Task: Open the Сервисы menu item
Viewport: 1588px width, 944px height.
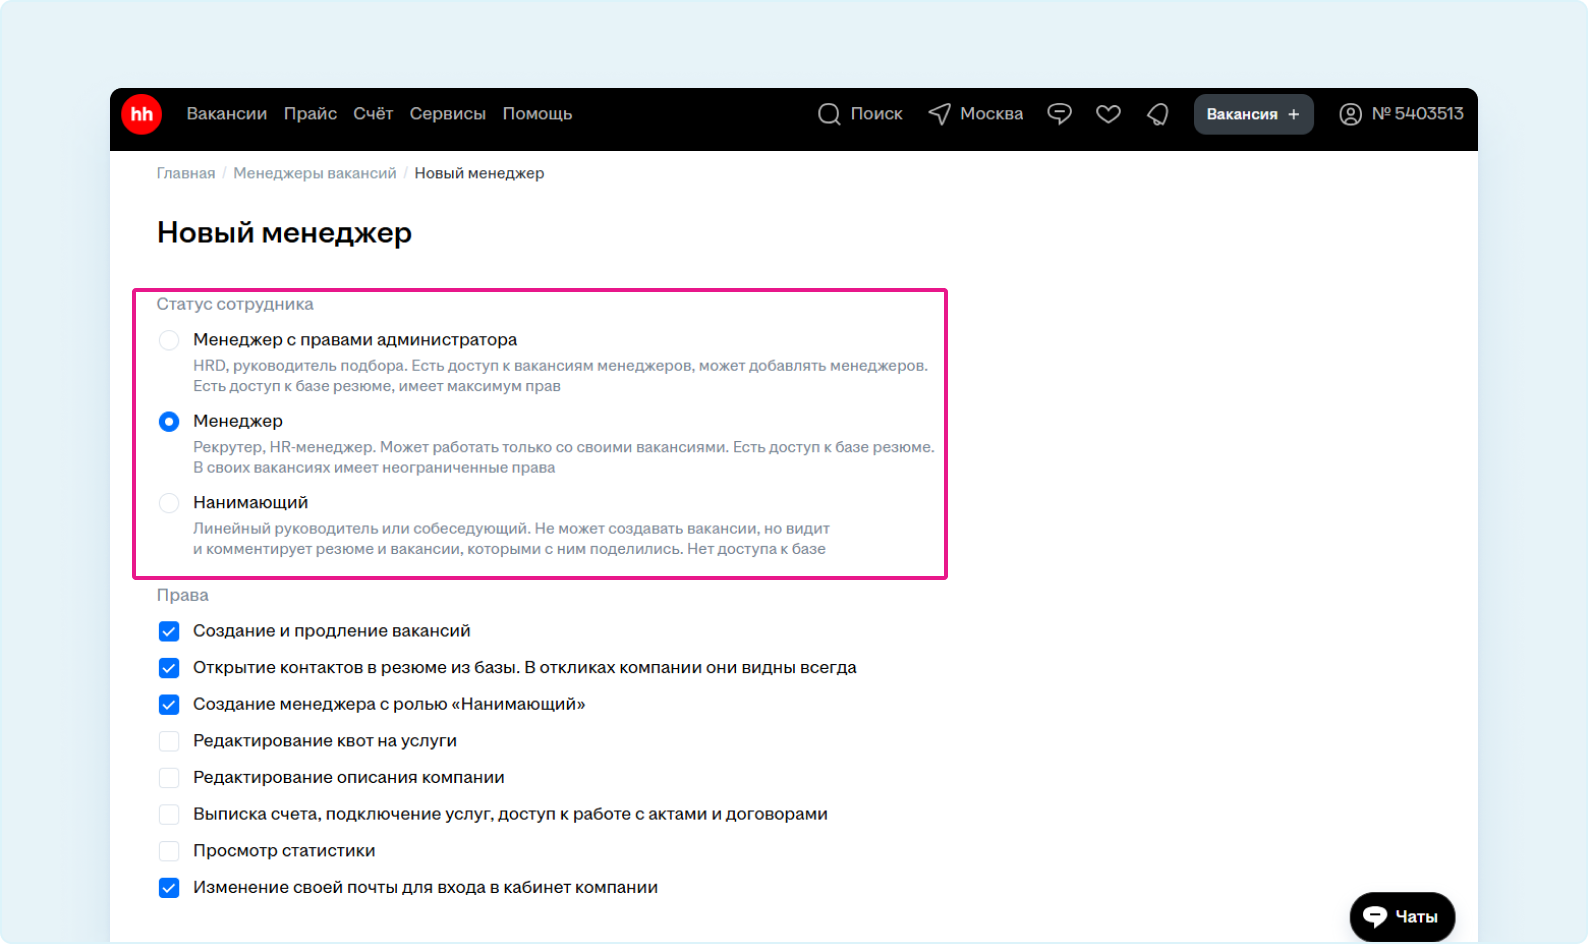Action: (x=448, y=114)
